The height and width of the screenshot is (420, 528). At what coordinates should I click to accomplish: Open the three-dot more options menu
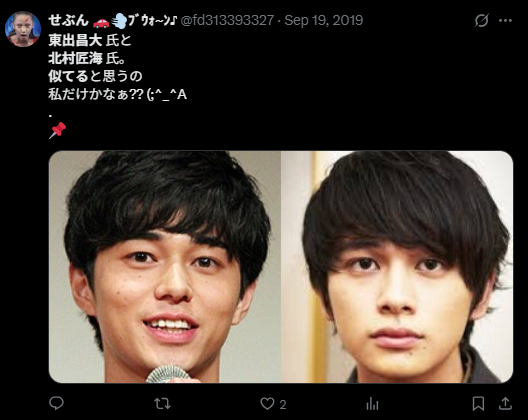coord(505,21)
